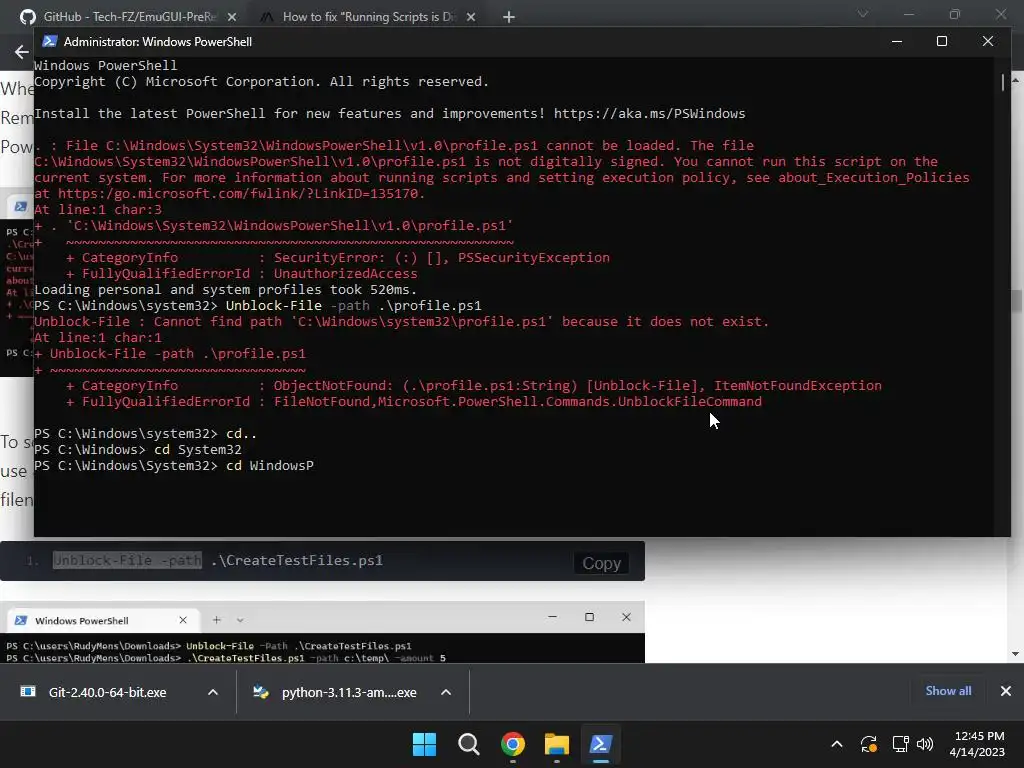Click the Unblock-File -path .\profile.ps1 command line
The image size is (1024, 768).
(x=257, y=306)
